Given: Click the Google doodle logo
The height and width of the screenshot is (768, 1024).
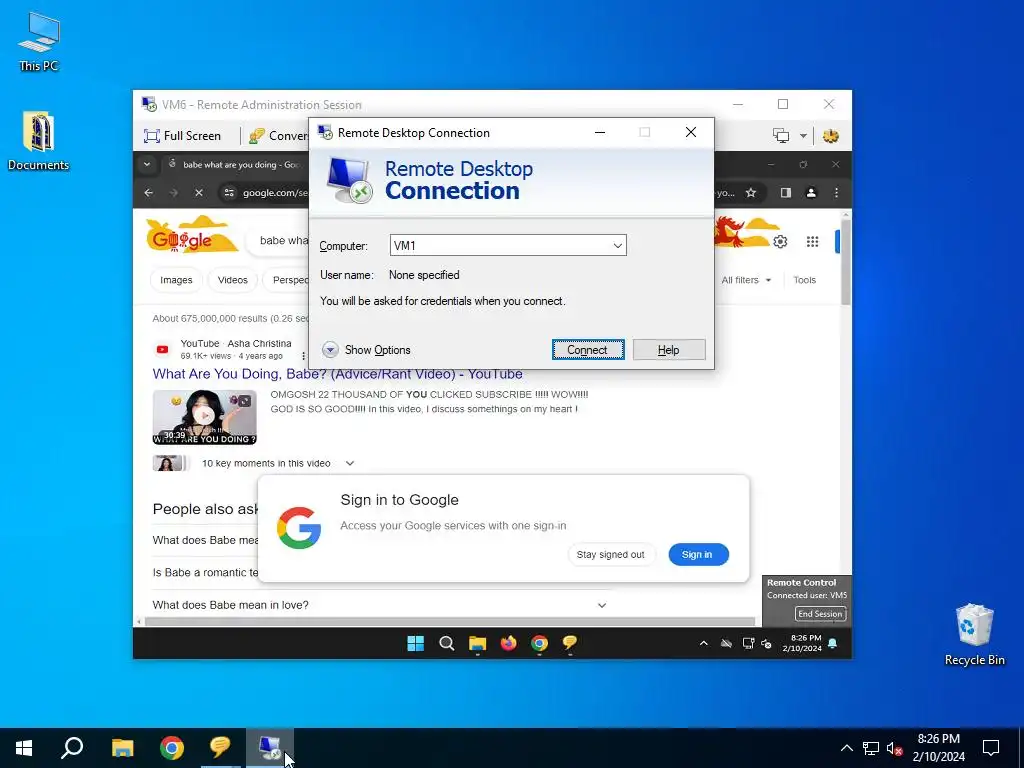Looking at the screenshot, I should (x=191, y=236).
